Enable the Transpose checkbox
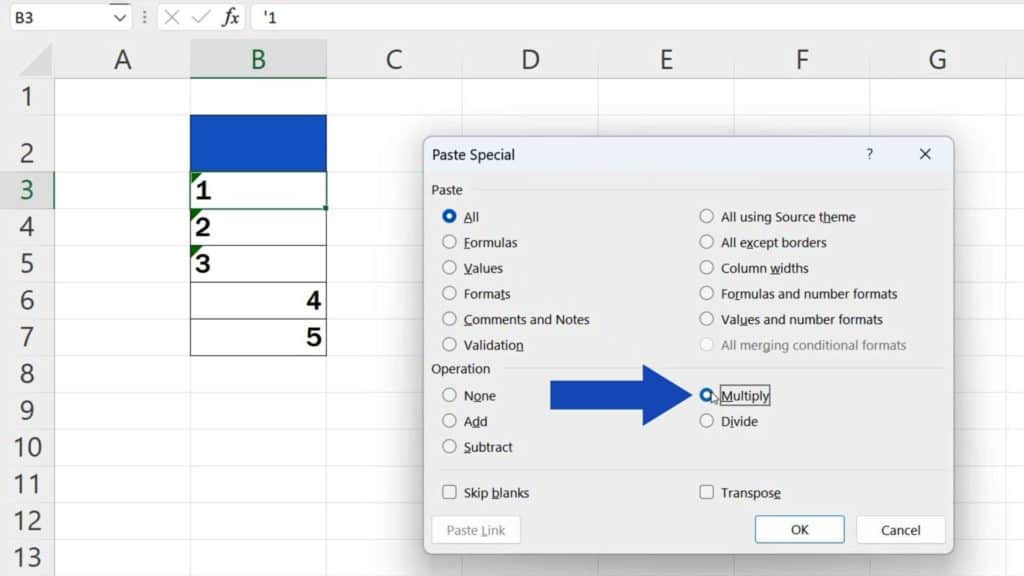This screenshot has height=576, width=1024. (707, 492)
